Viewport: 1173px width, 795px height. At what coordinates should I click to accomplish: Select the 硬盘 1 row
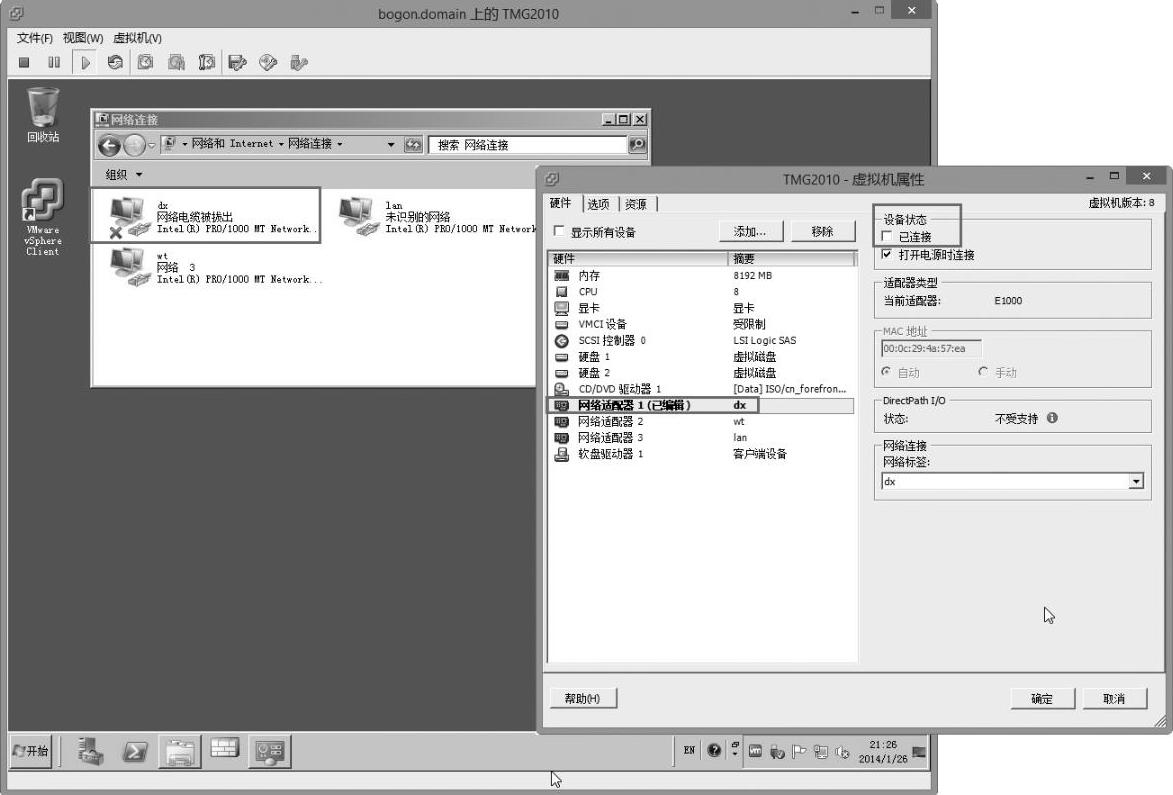point(702,357)
